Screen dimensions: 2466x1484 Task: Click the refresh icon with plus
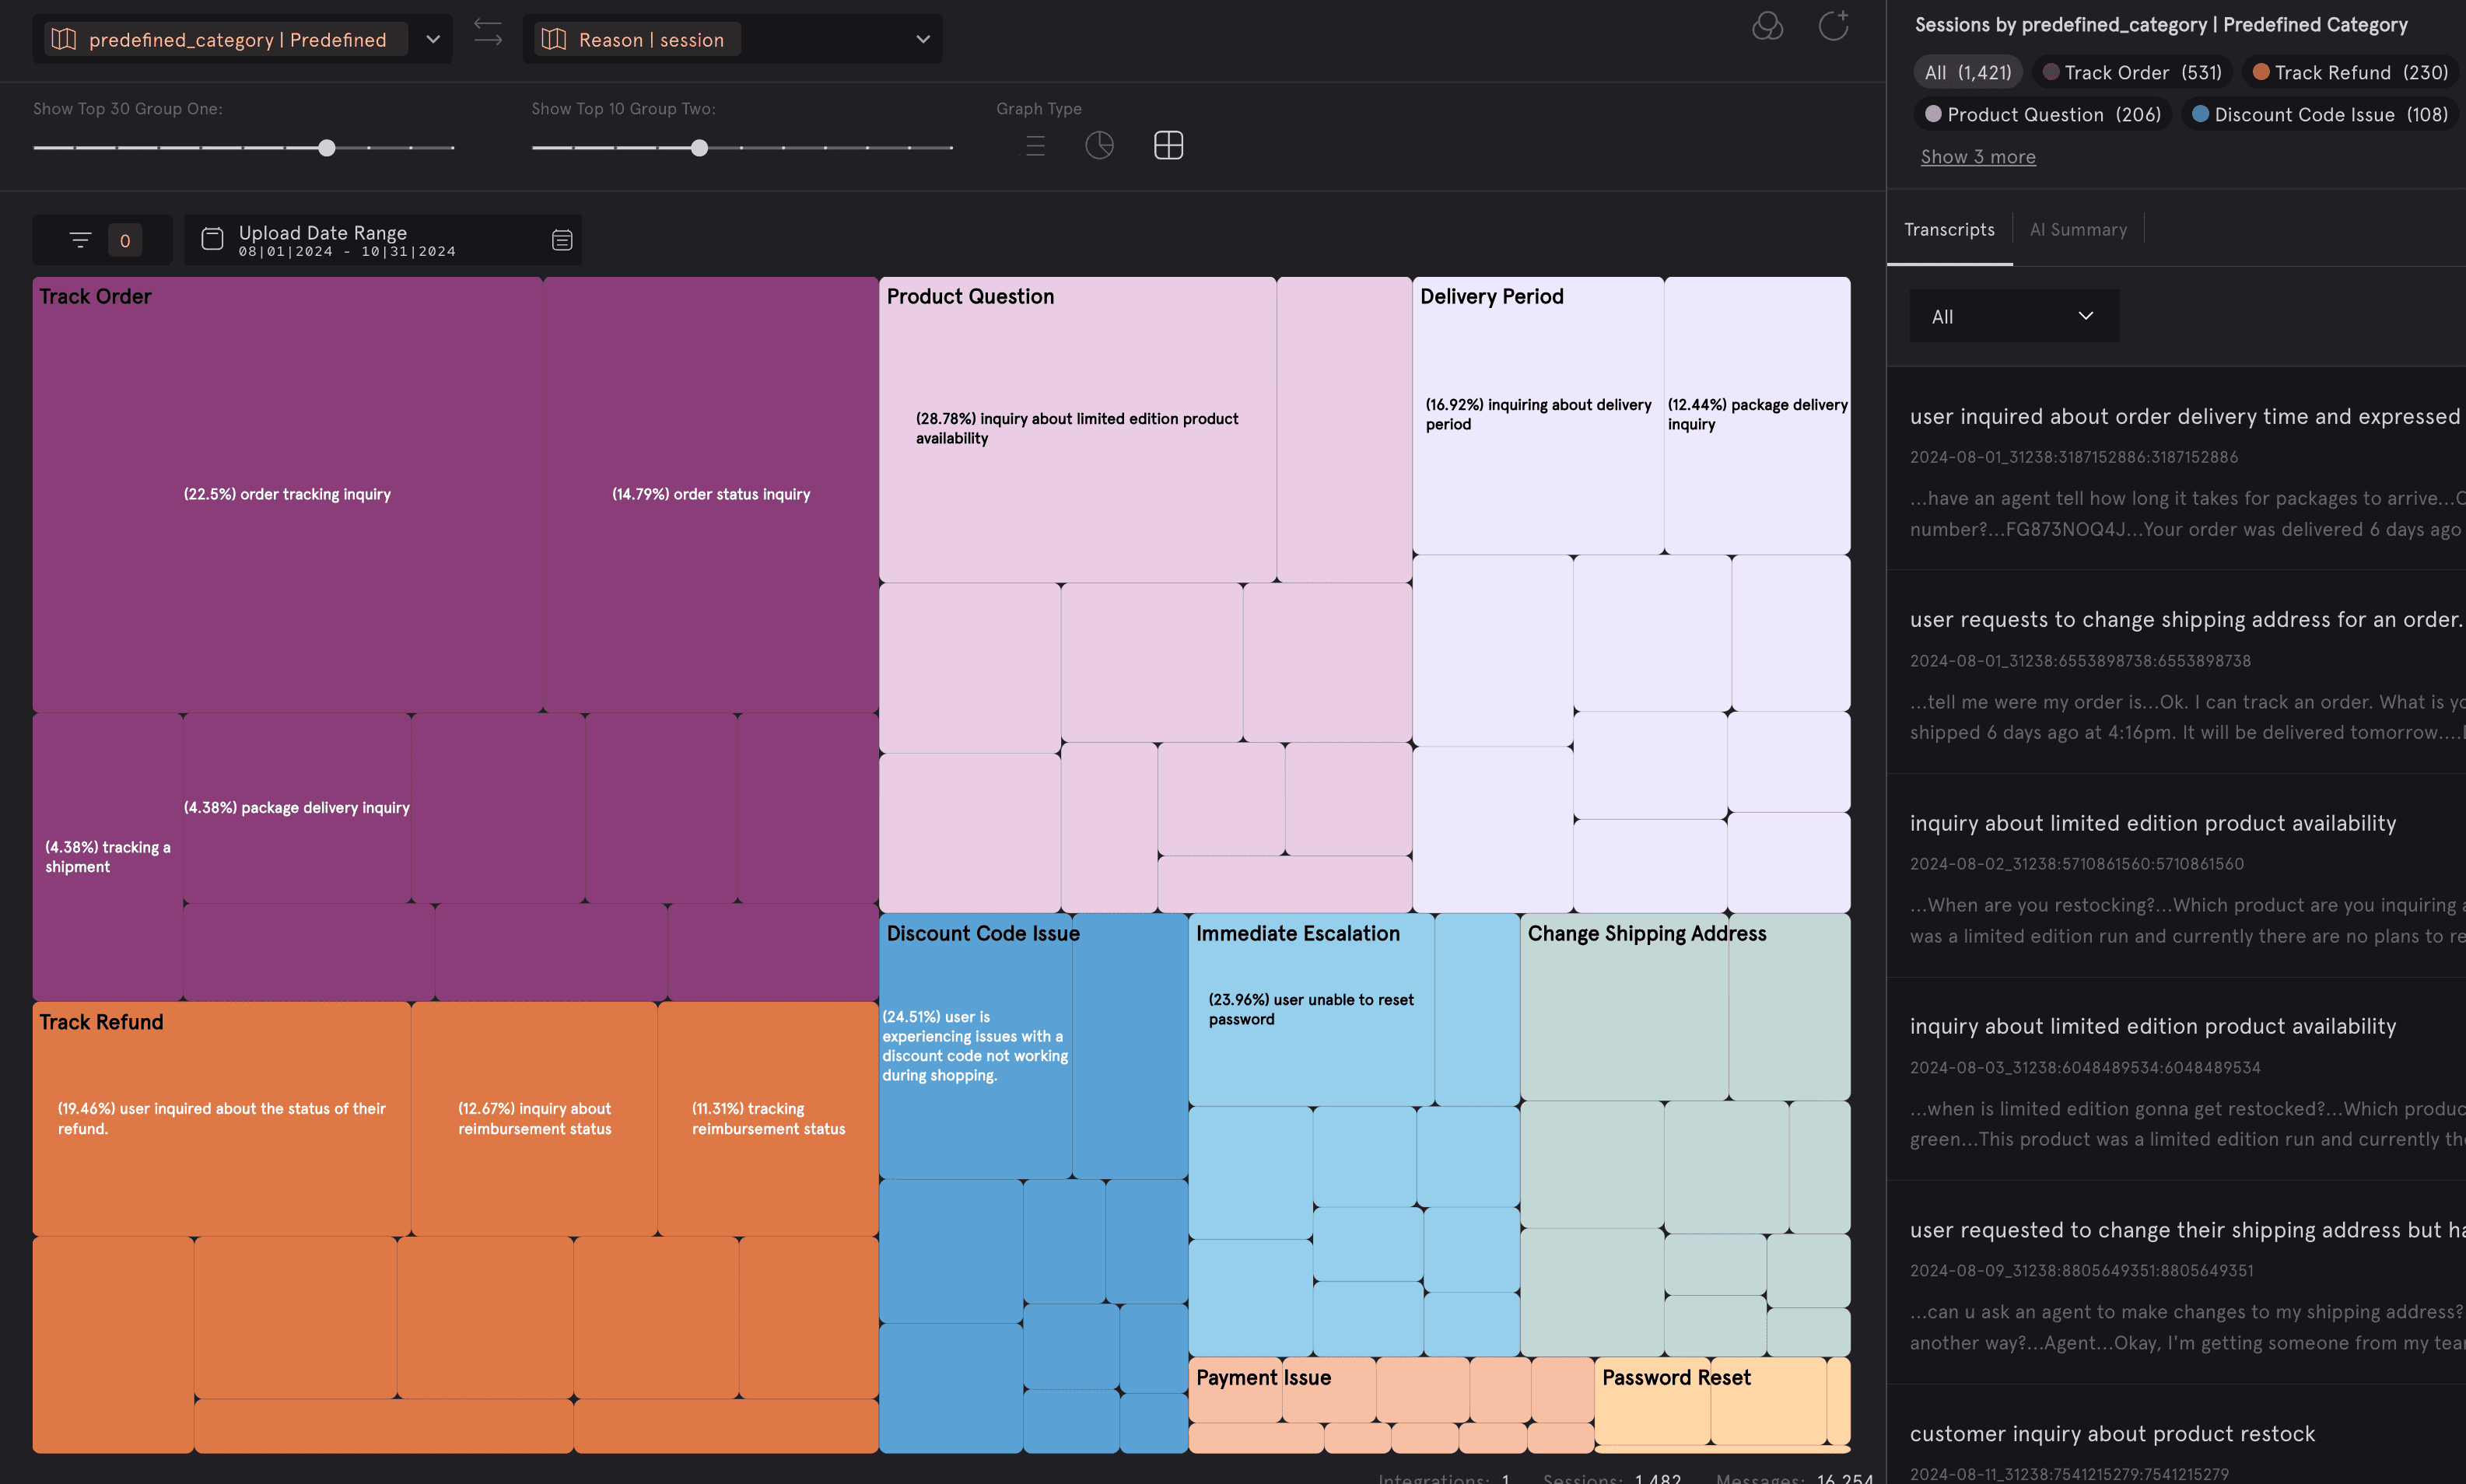pos(1832,26)
